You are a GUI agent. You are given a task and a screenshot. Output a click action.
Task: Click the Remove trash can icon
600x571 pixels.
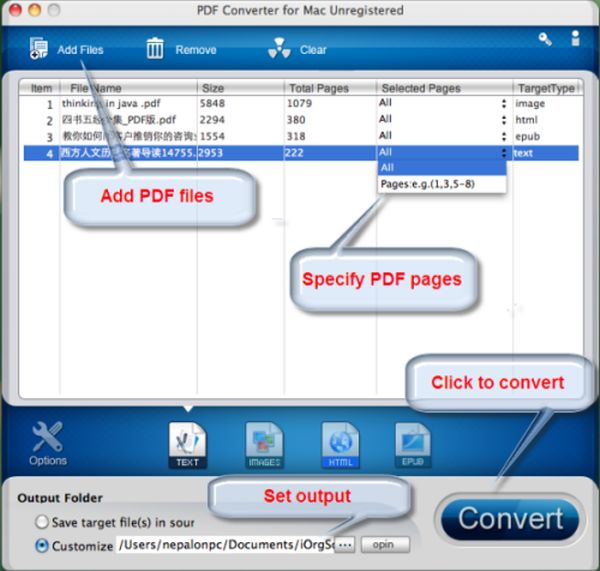point(155,48)
